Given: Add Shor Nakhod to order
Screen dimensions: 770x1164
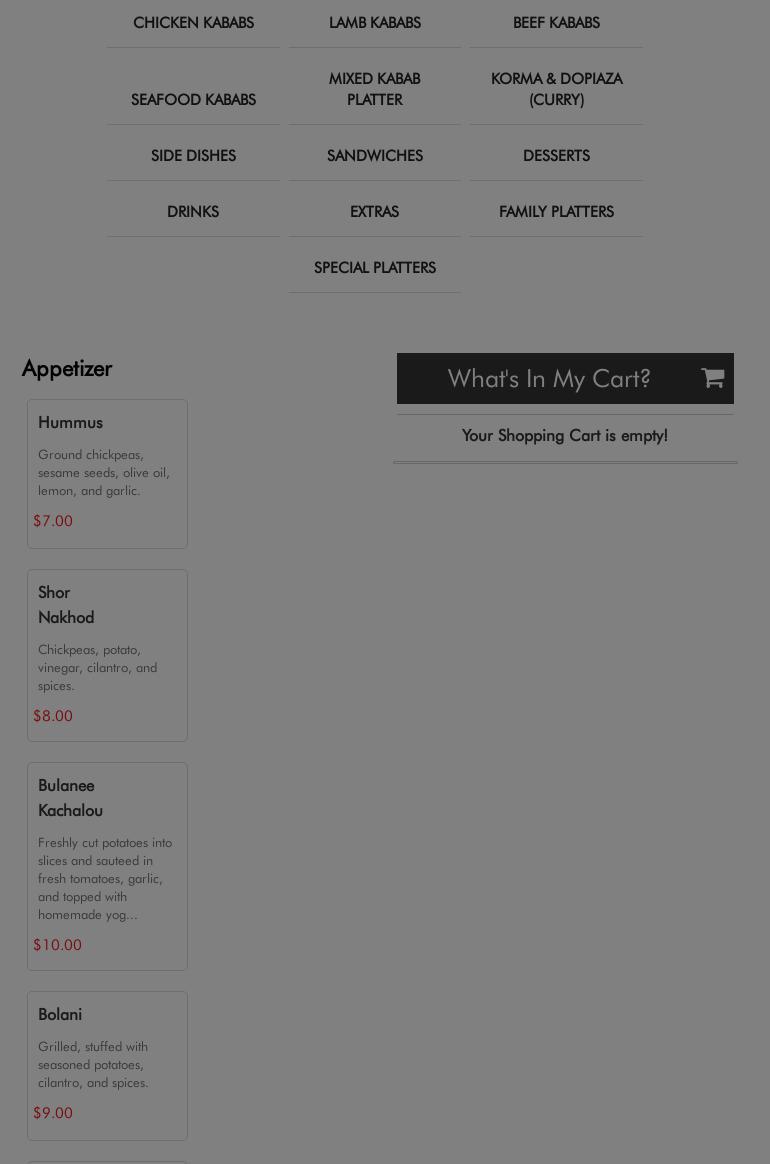Looking at the screenshot, I should 107,655.
